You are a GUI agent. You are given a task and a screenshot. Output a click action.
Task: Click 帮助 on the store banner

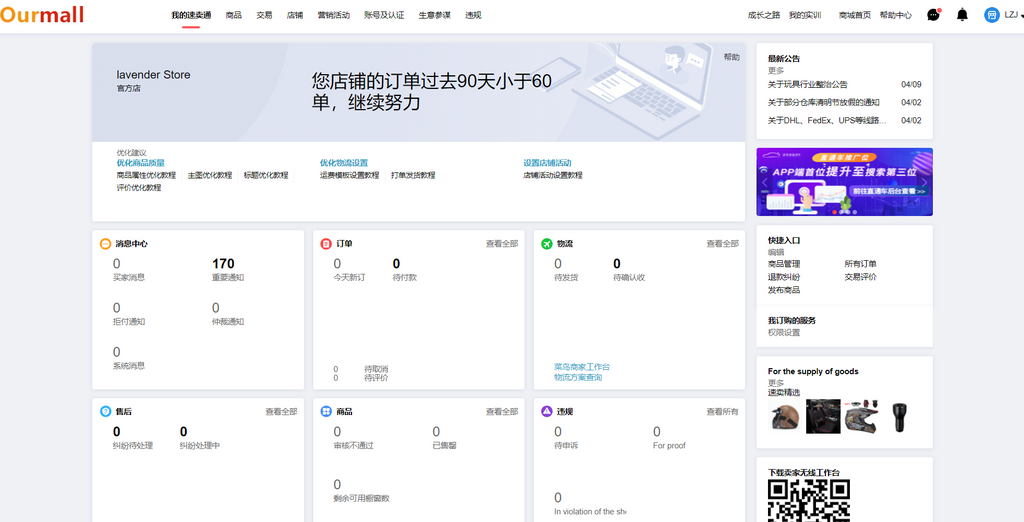click(731, 57)
